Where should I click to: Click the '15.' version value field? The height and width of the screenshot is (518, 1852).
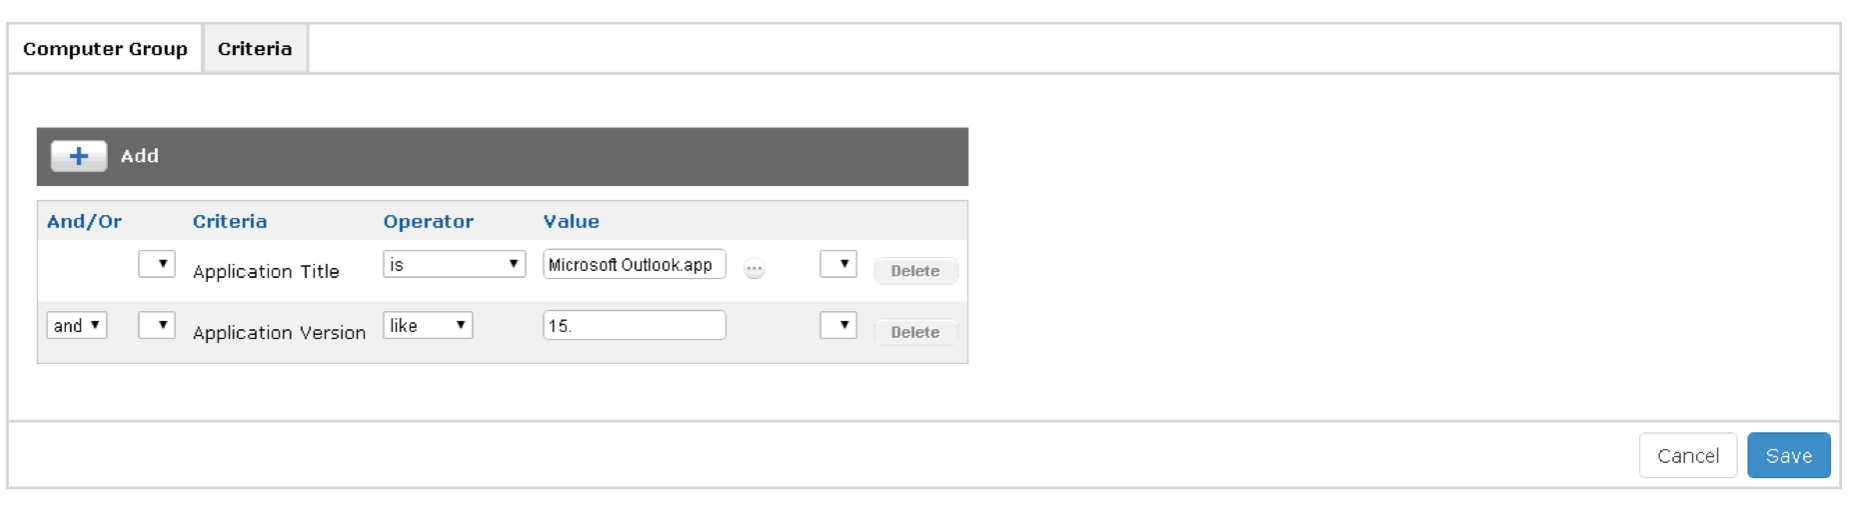point(634,325)
